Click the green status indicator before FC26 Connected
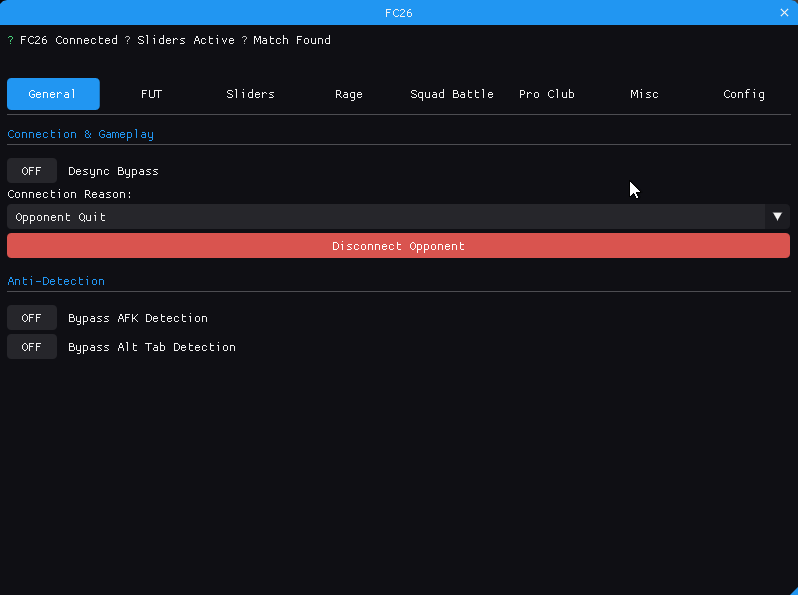The height and width of the screenshot is (595, 798). pyautogui.click(x=11, y=40)
